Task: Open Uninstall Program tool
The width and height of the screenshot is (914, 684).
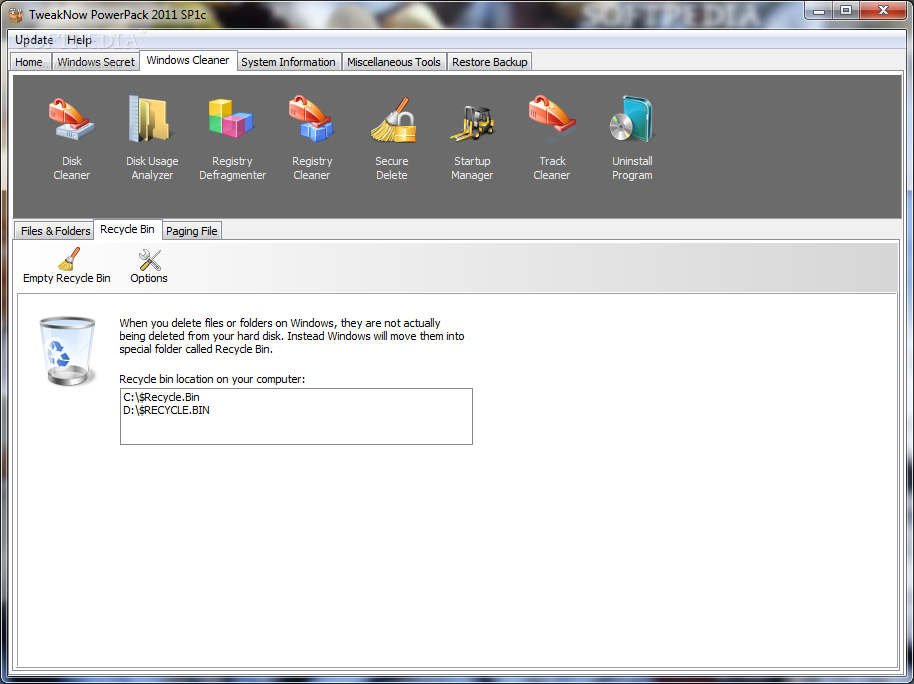Action: 632,139
